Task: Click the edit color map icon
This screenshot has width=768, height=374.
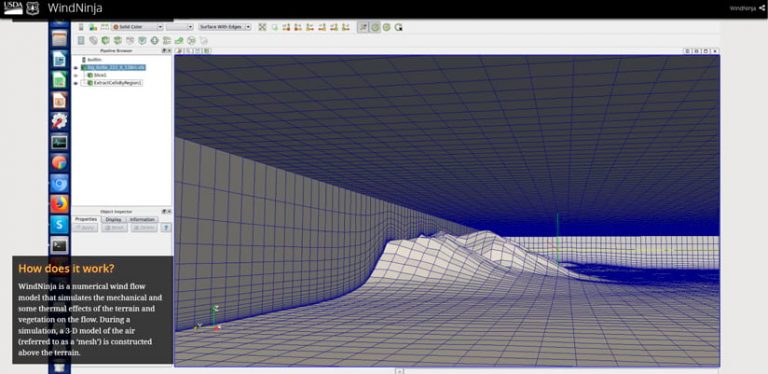Action: [92, 27]
